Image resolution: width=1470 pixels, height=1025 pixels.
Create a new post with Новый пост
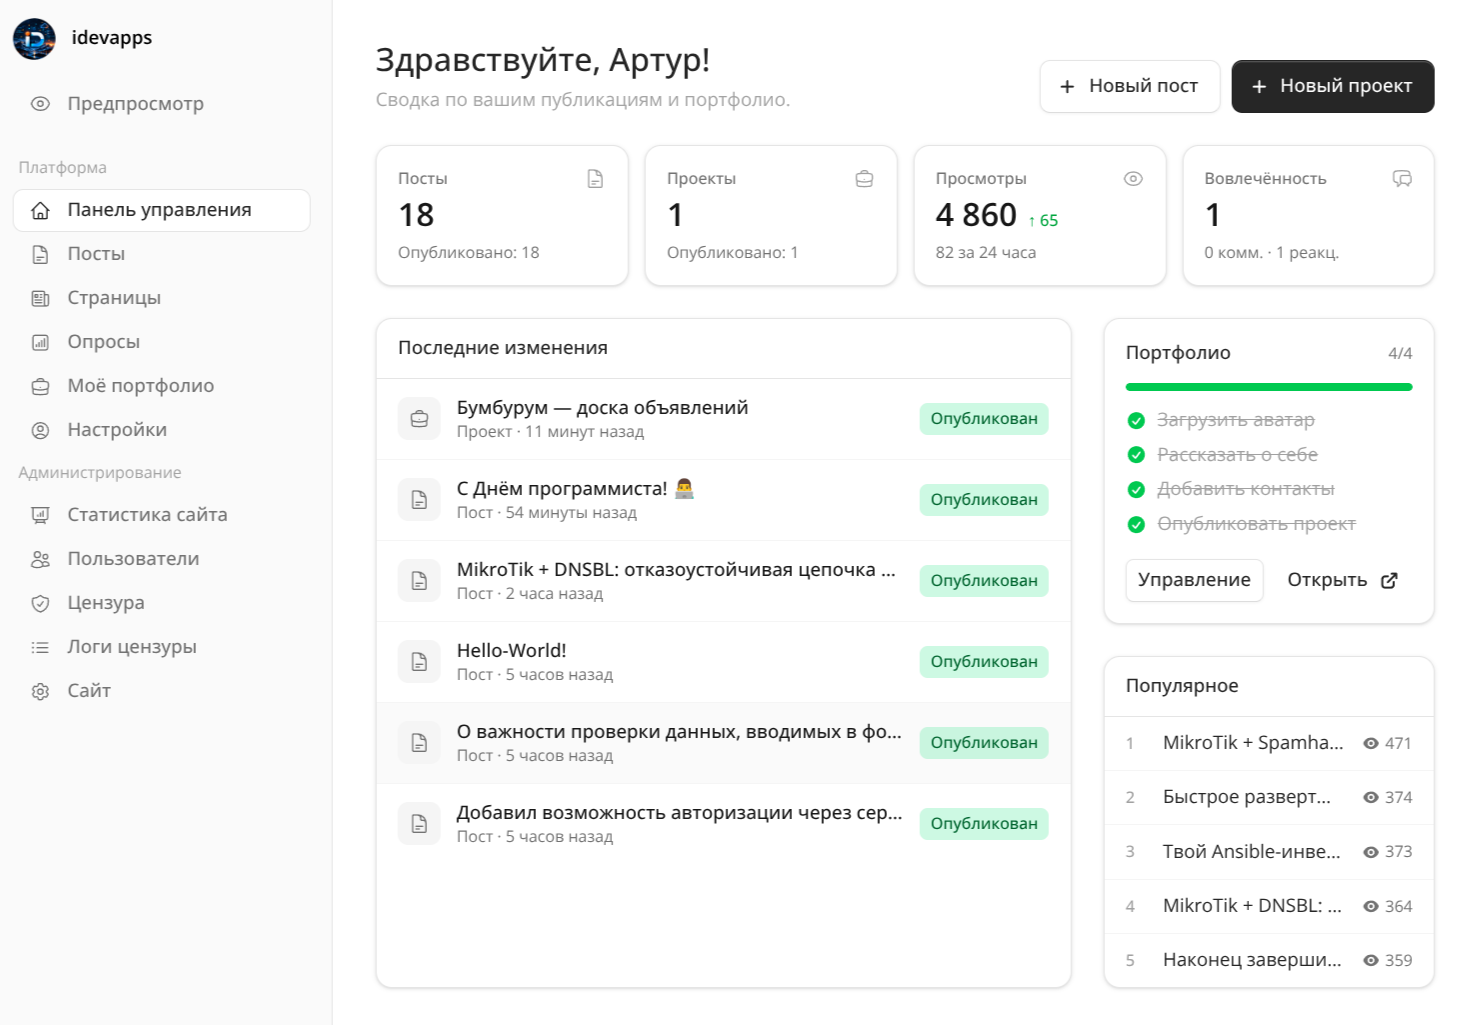[x=1130, y=87]
